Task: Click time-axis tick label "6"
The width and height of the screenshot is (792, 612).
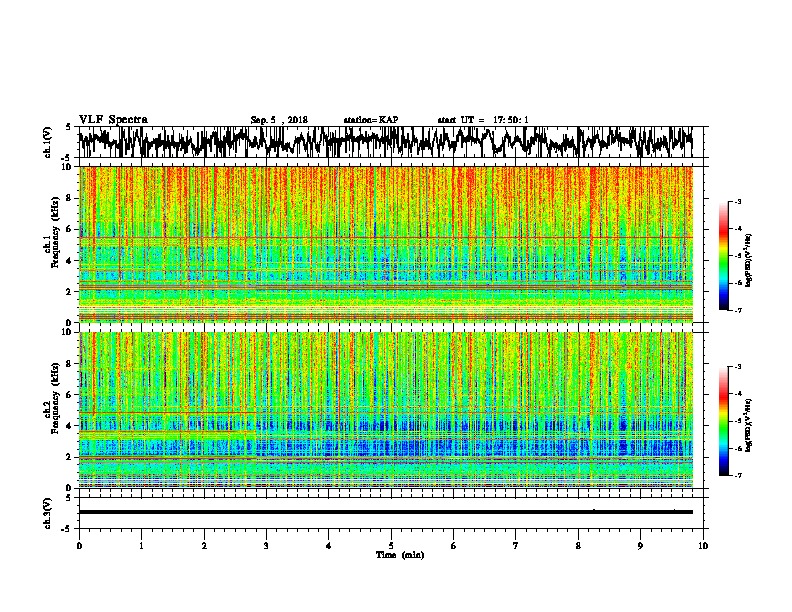Action: [x=454, y=546]
